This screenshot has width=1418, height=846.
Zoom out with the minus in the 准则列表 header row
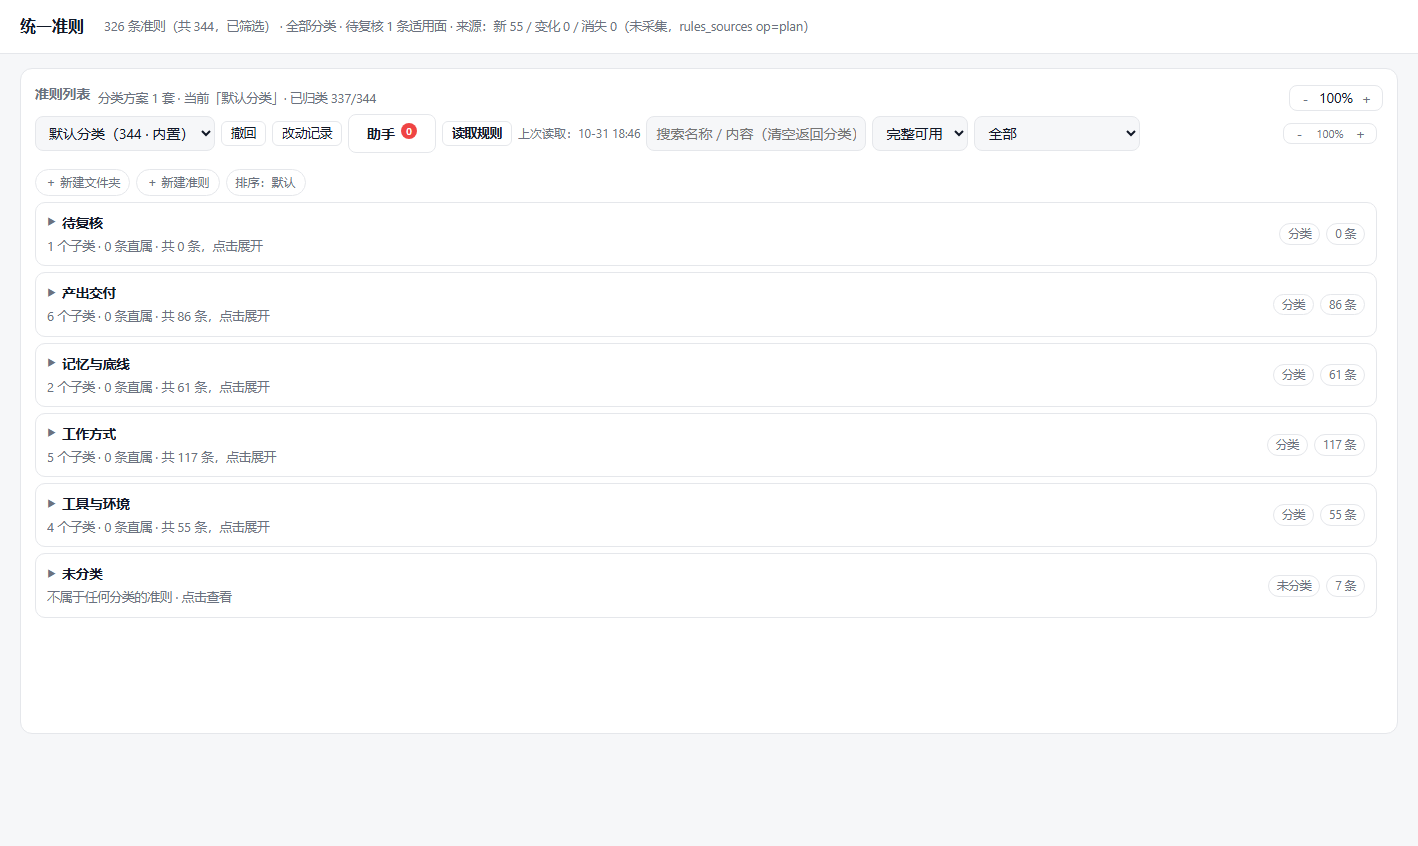click(1305, 99)
